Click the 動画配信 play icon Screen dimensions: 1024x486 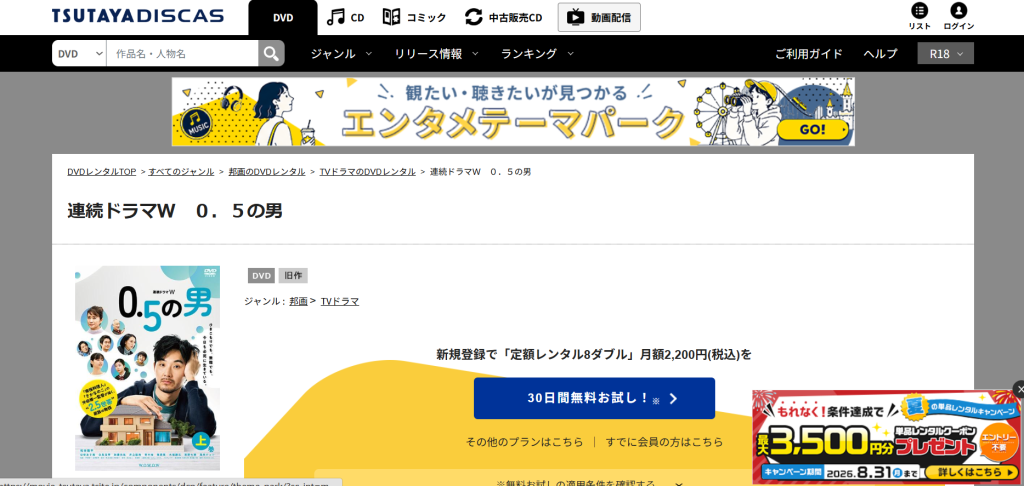pyautogui.click(x=575, y=18)
